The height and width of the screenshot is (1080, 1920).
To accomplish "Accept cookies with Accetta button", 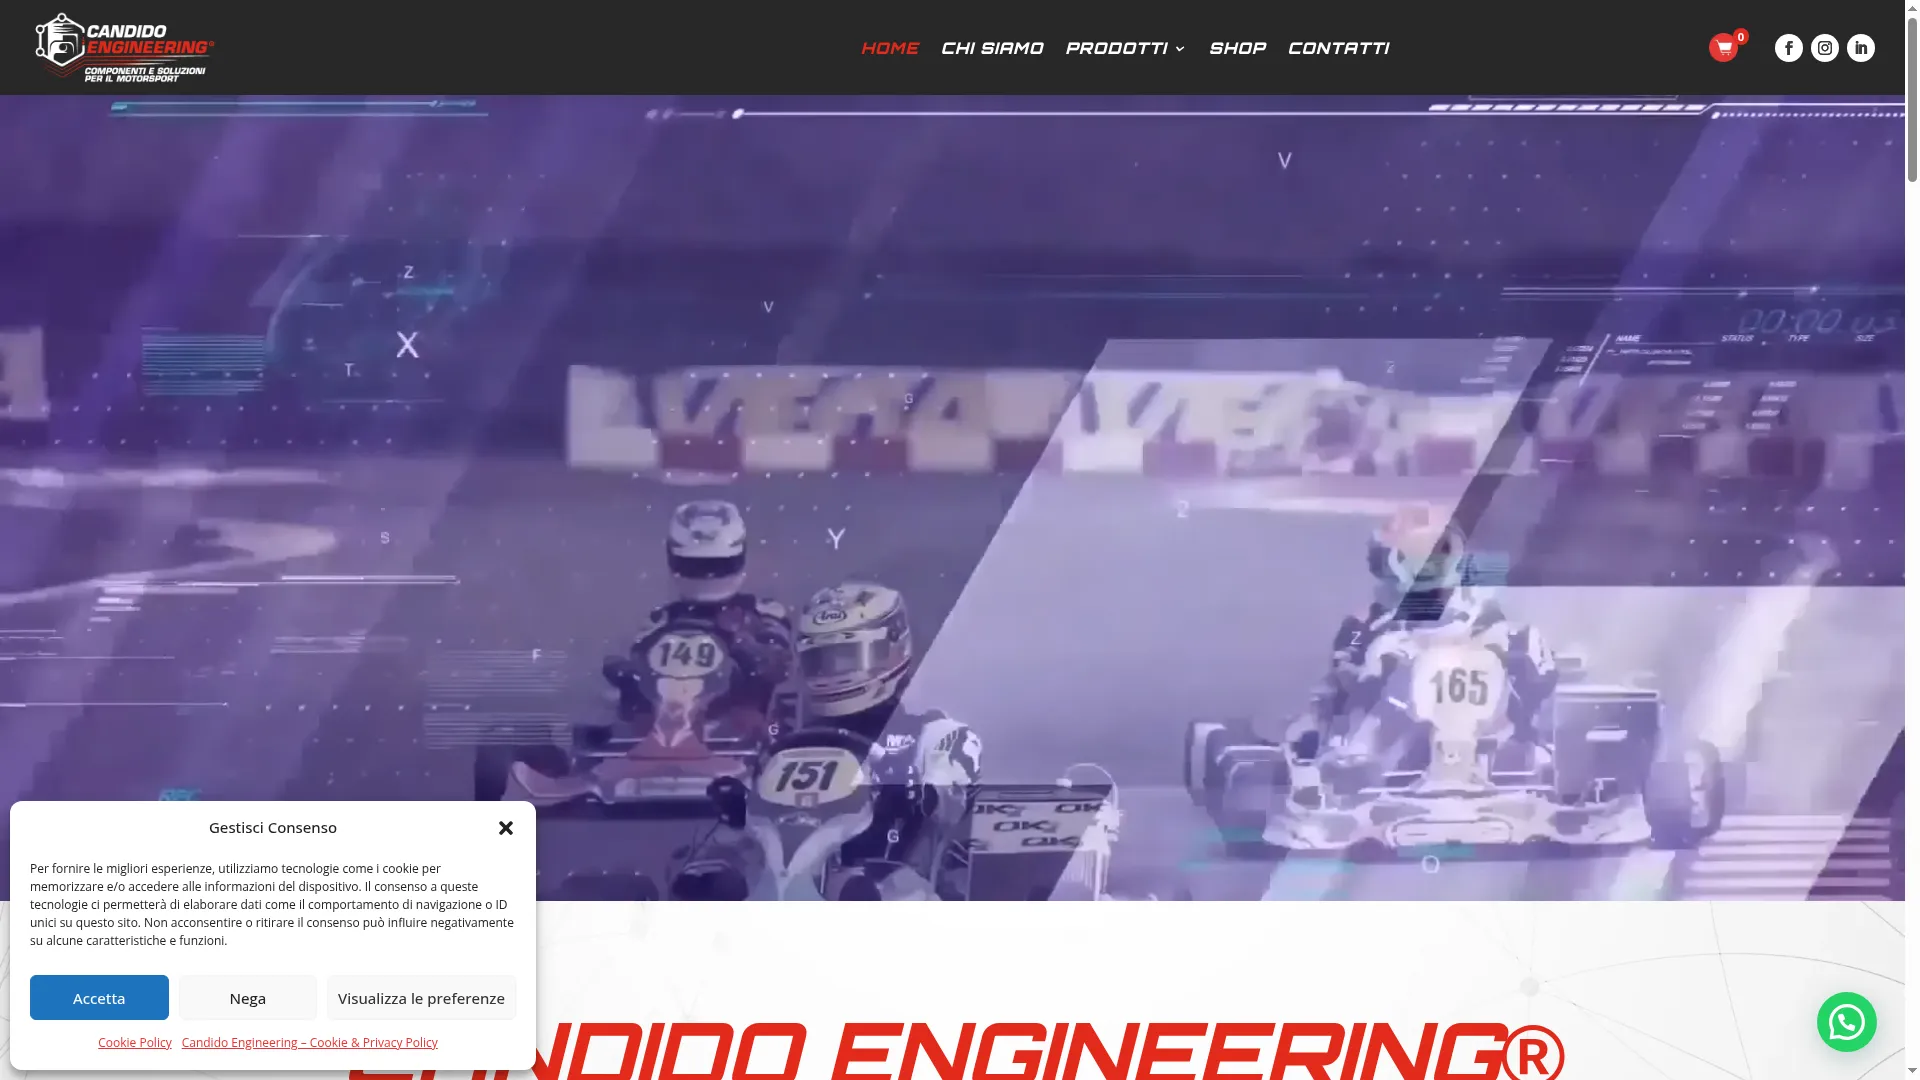I will [x=99, y=998].
